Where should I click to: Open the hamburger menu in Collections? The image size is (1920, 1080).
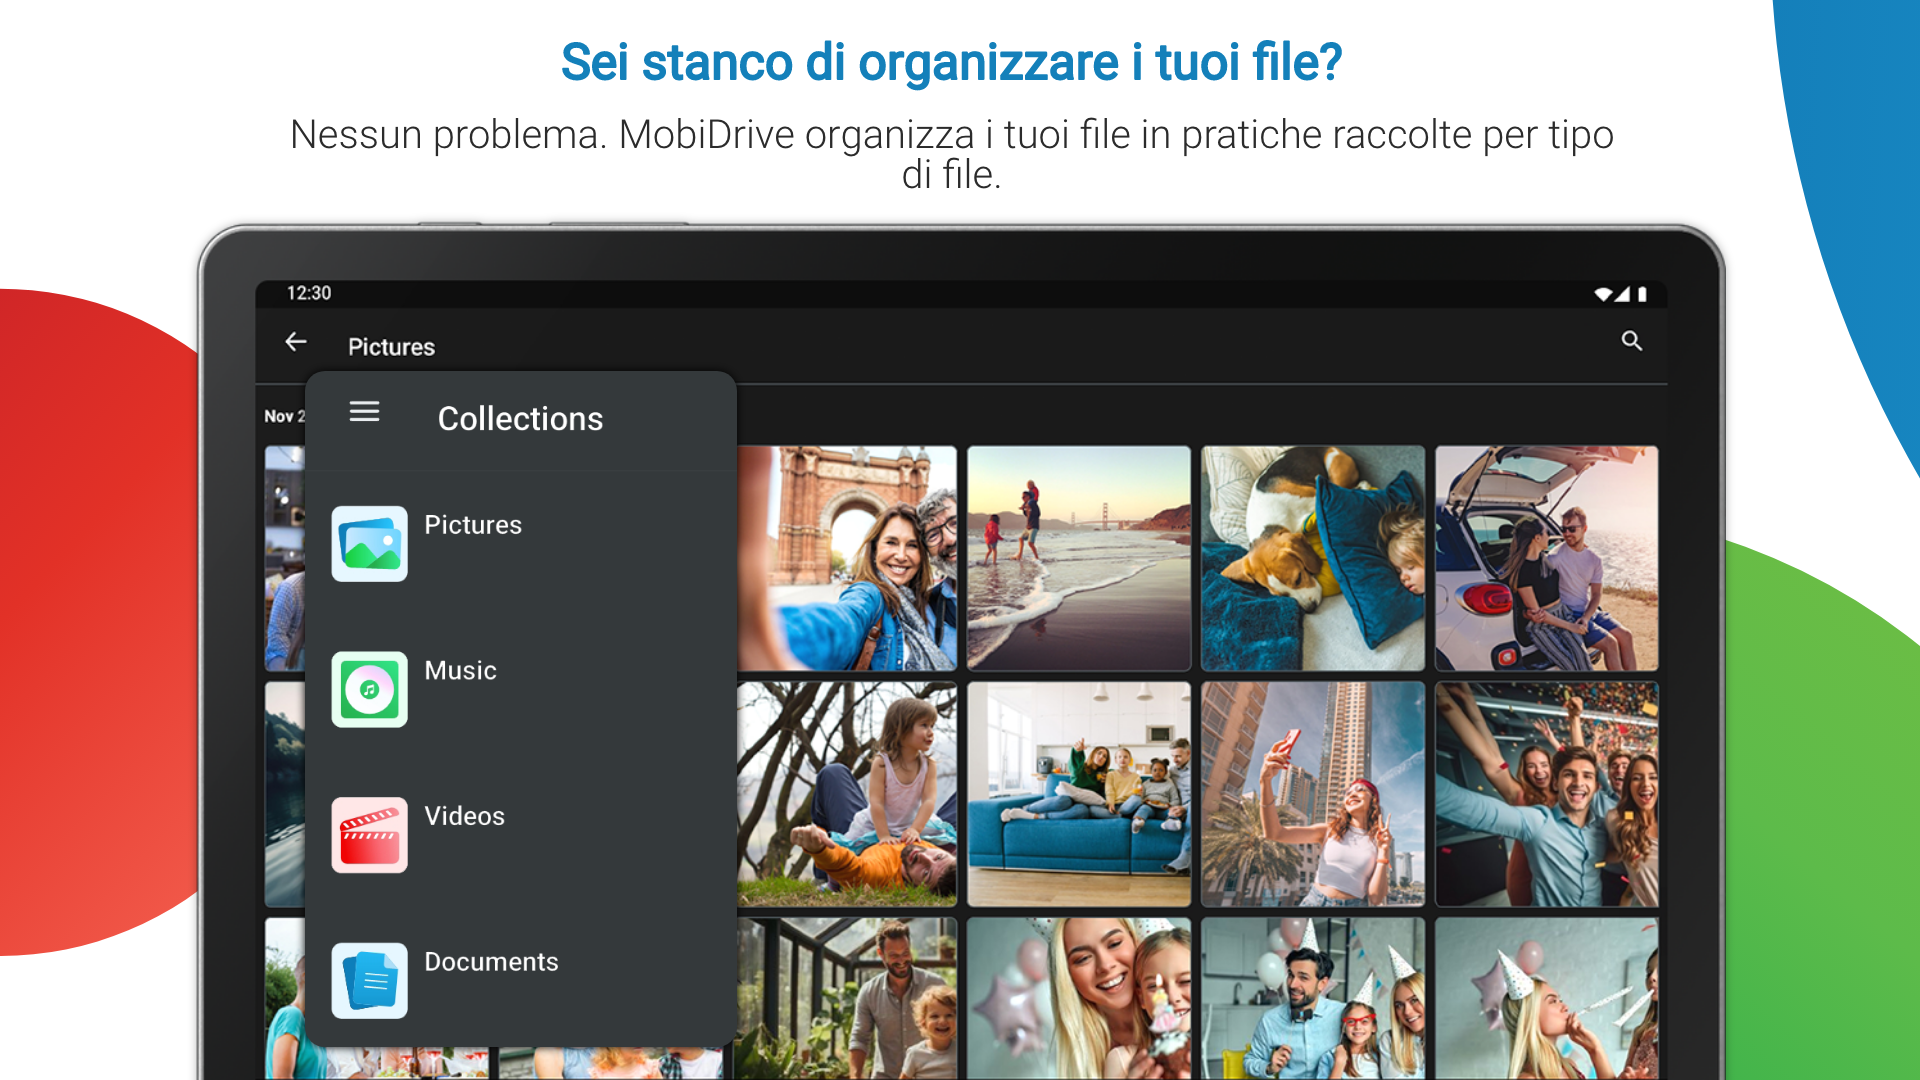point(364,412)
